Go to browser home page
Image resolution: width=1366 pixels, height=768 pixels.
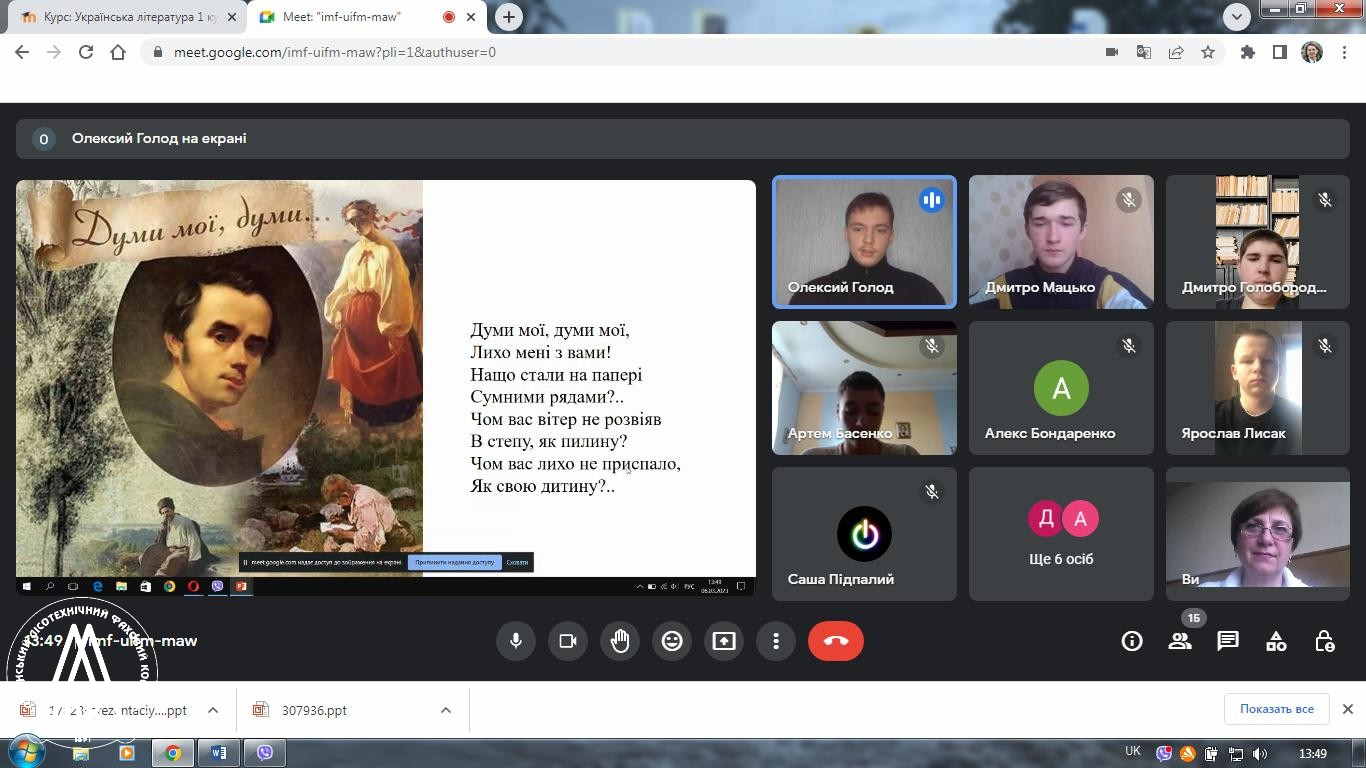tap(118, 52)
